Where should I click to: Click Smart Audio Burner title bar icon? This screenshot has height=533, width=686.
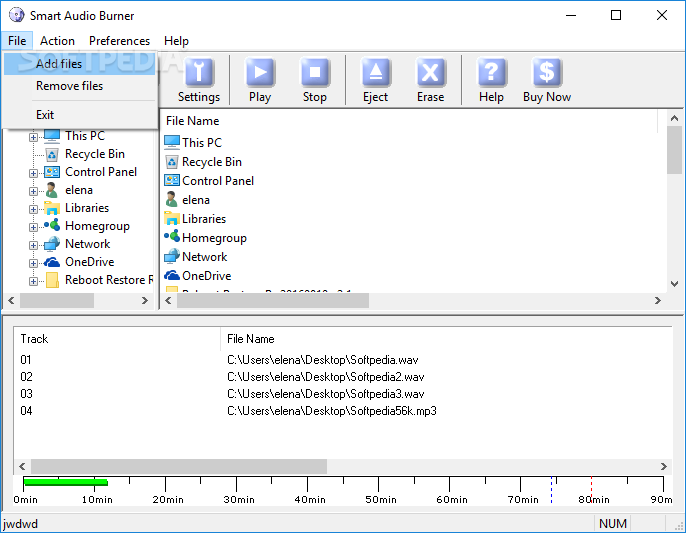(17, 15)
